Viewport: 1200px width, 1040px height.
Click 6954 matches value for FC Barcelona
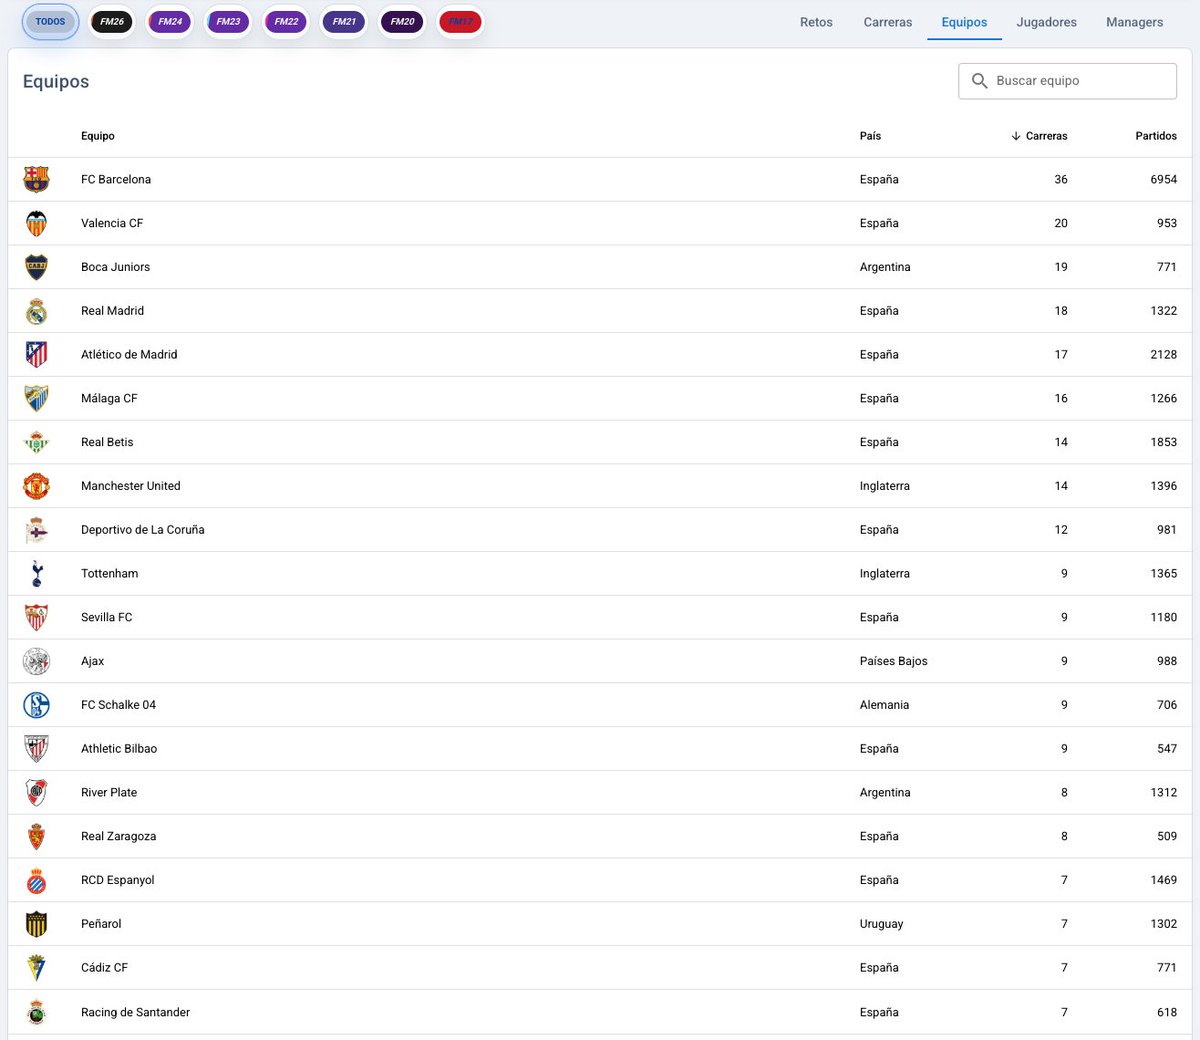1163,180
